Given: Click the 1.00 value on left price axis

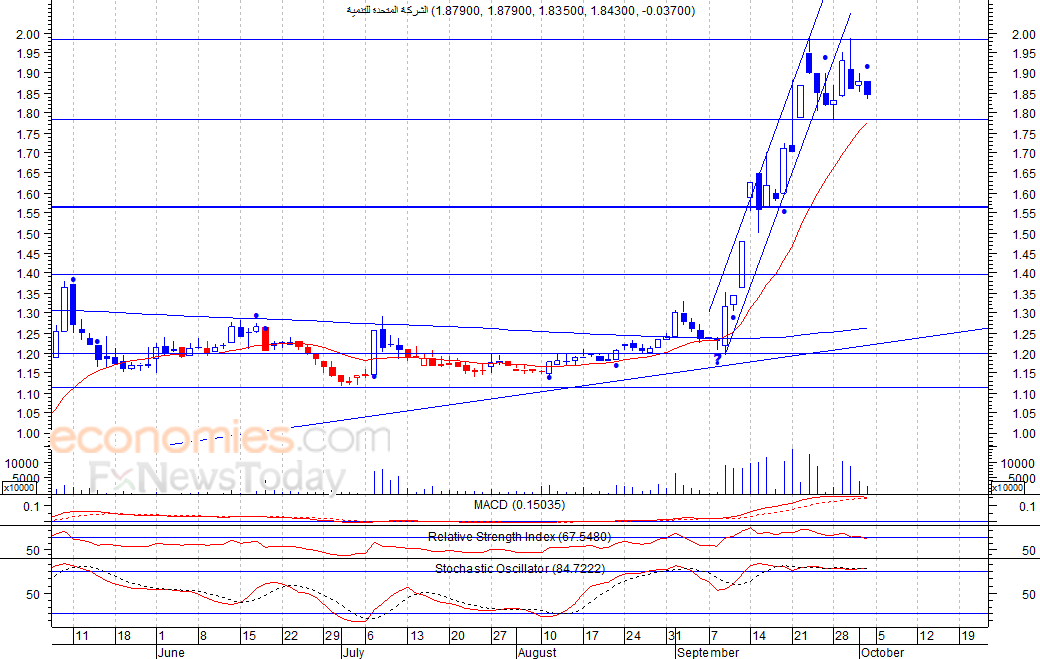Looking at the screenshot, I should (x=28, y=434).
